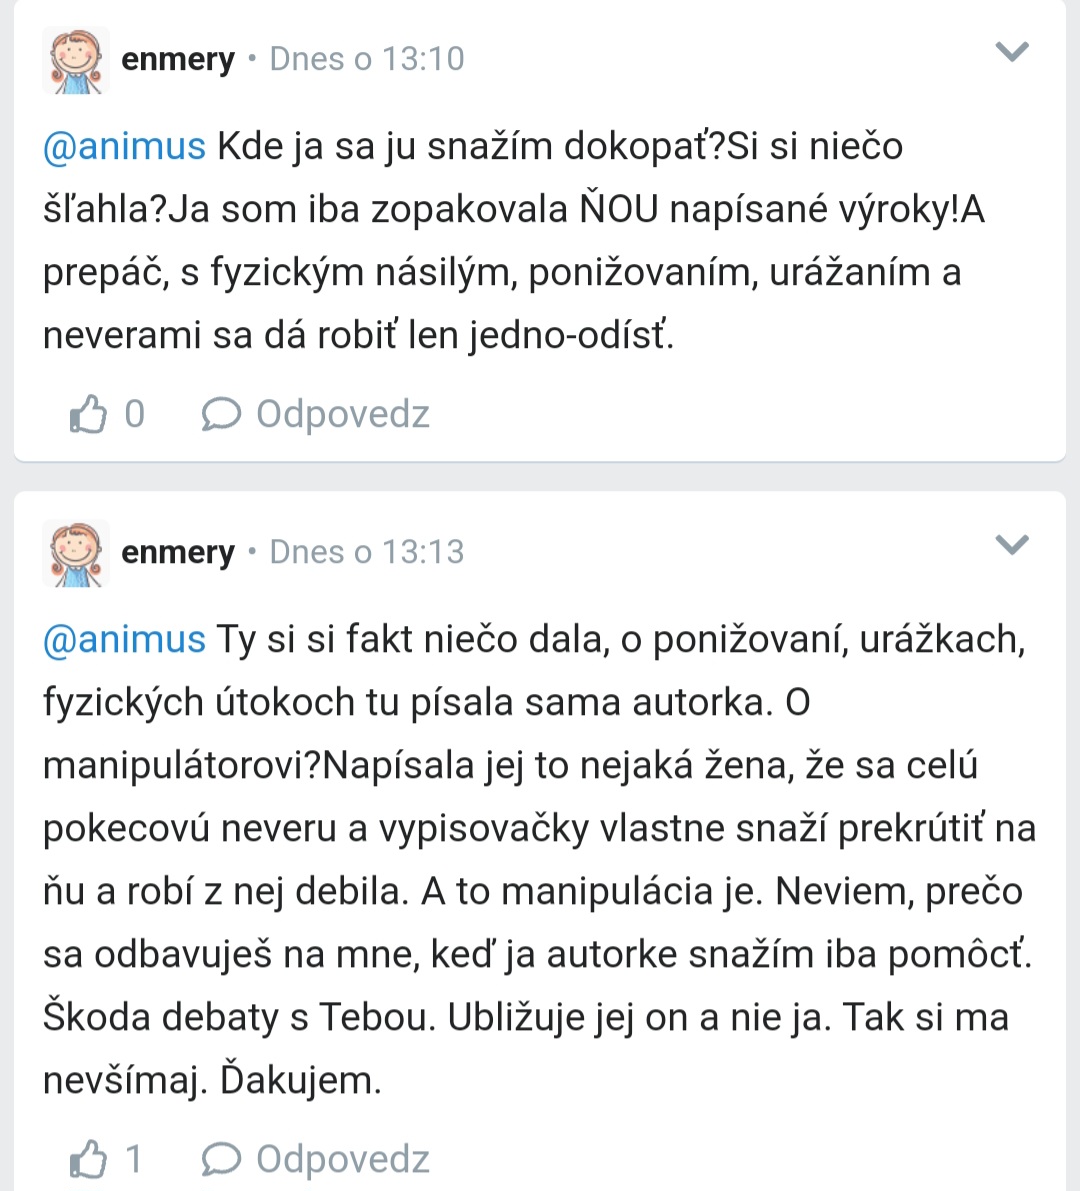Click speech bubble icon under 13:10 comment

pos(221,414)
